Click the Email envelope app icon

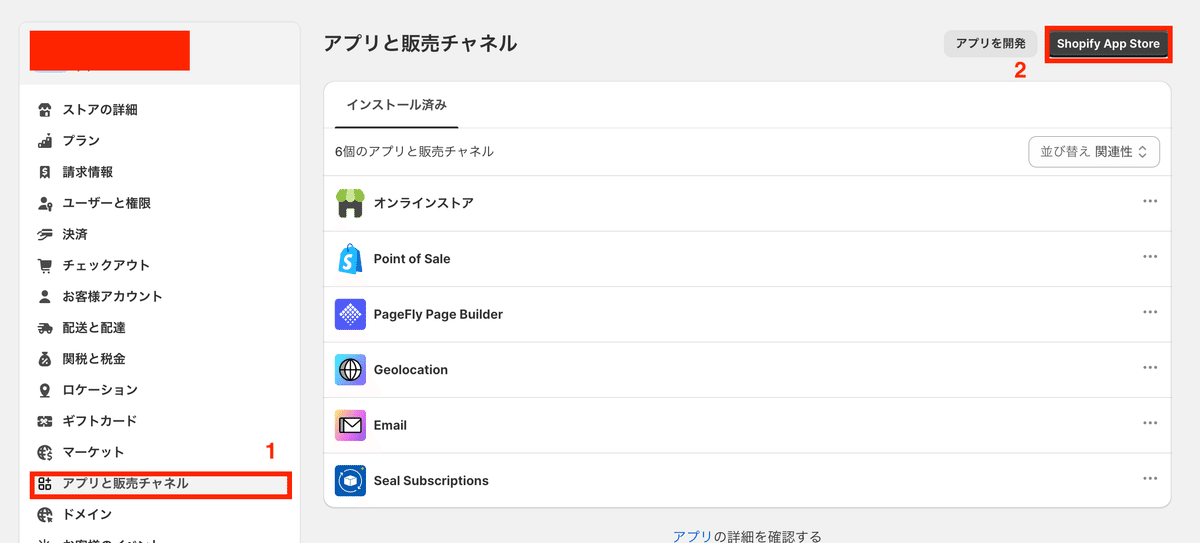point(350,425)
